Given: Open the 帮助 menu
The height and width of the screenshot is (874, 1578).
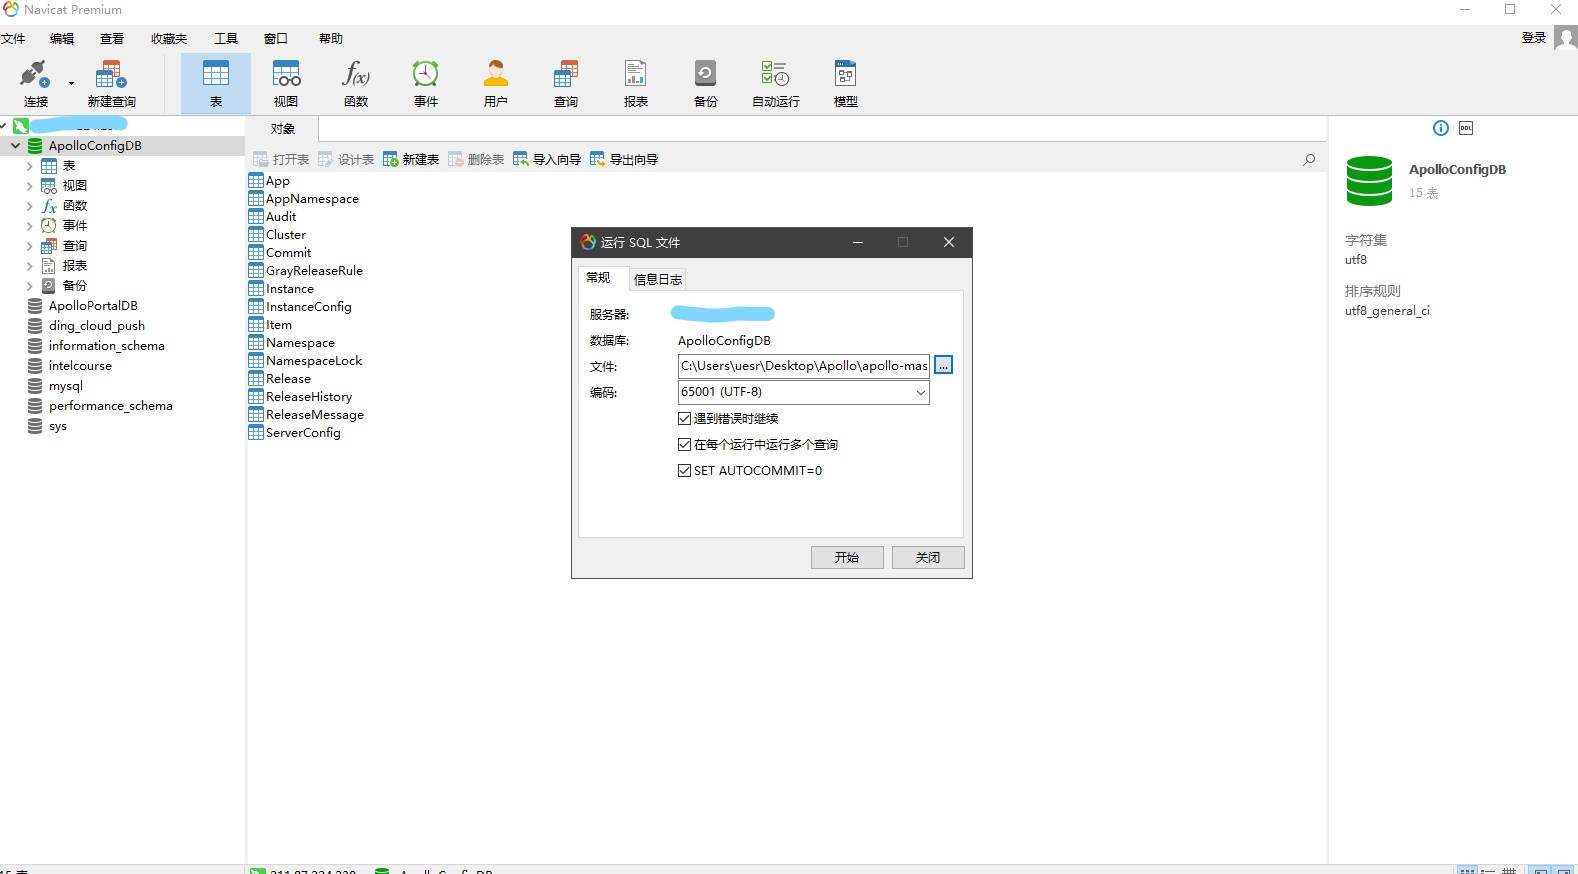Looking at the screenshot, I should click(x=331, y=38).
